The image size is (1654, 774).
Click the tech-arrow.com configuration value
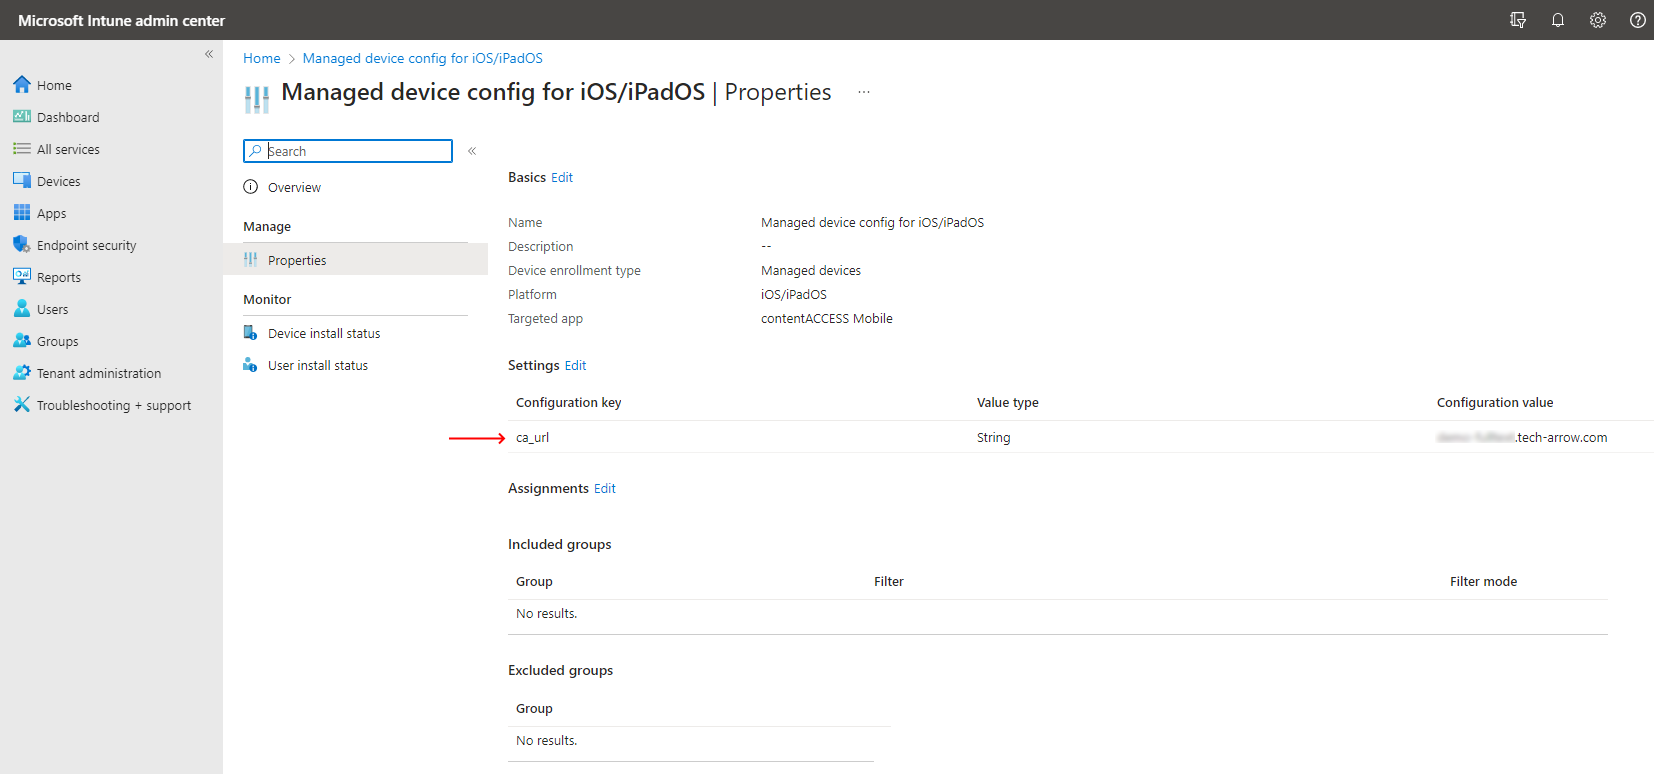coord(1522,437)
